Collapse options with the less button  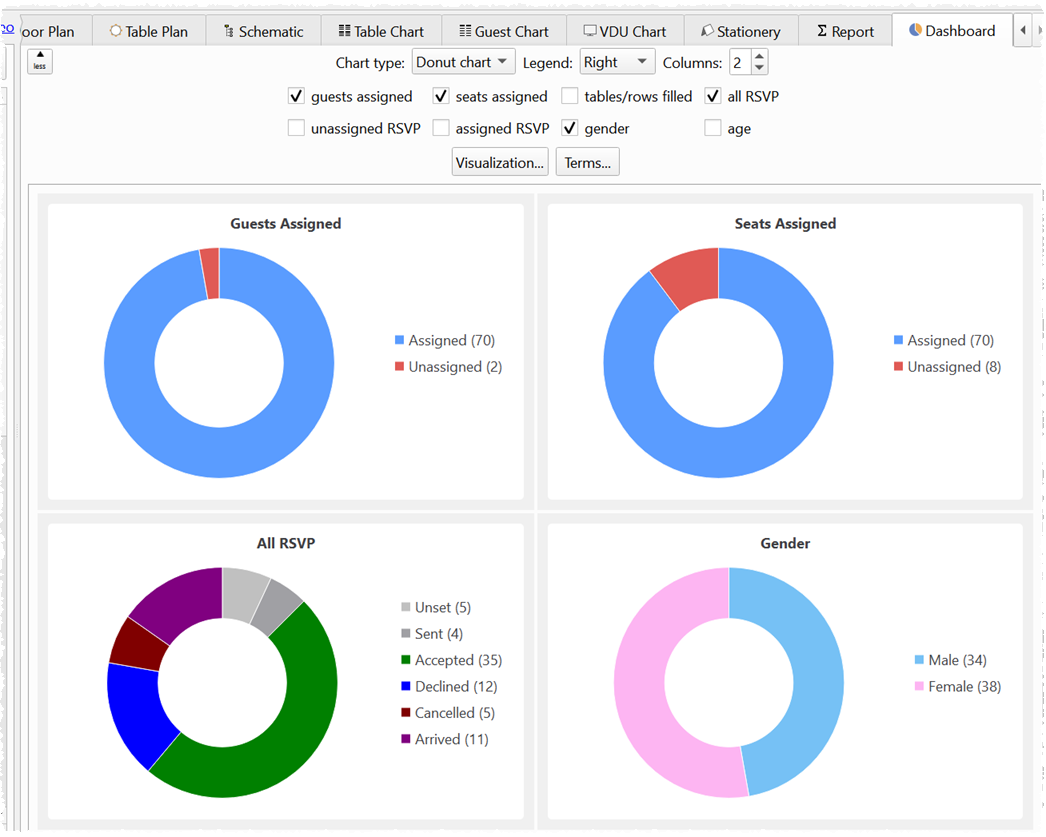point(39,62)
